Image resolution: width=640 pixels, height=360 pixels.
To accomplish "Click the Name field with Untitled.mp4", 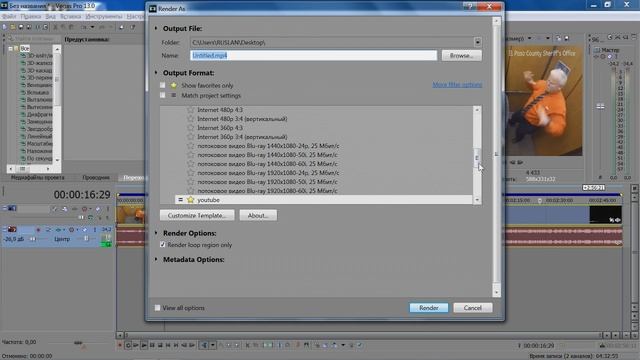I will tap(313, 56).
